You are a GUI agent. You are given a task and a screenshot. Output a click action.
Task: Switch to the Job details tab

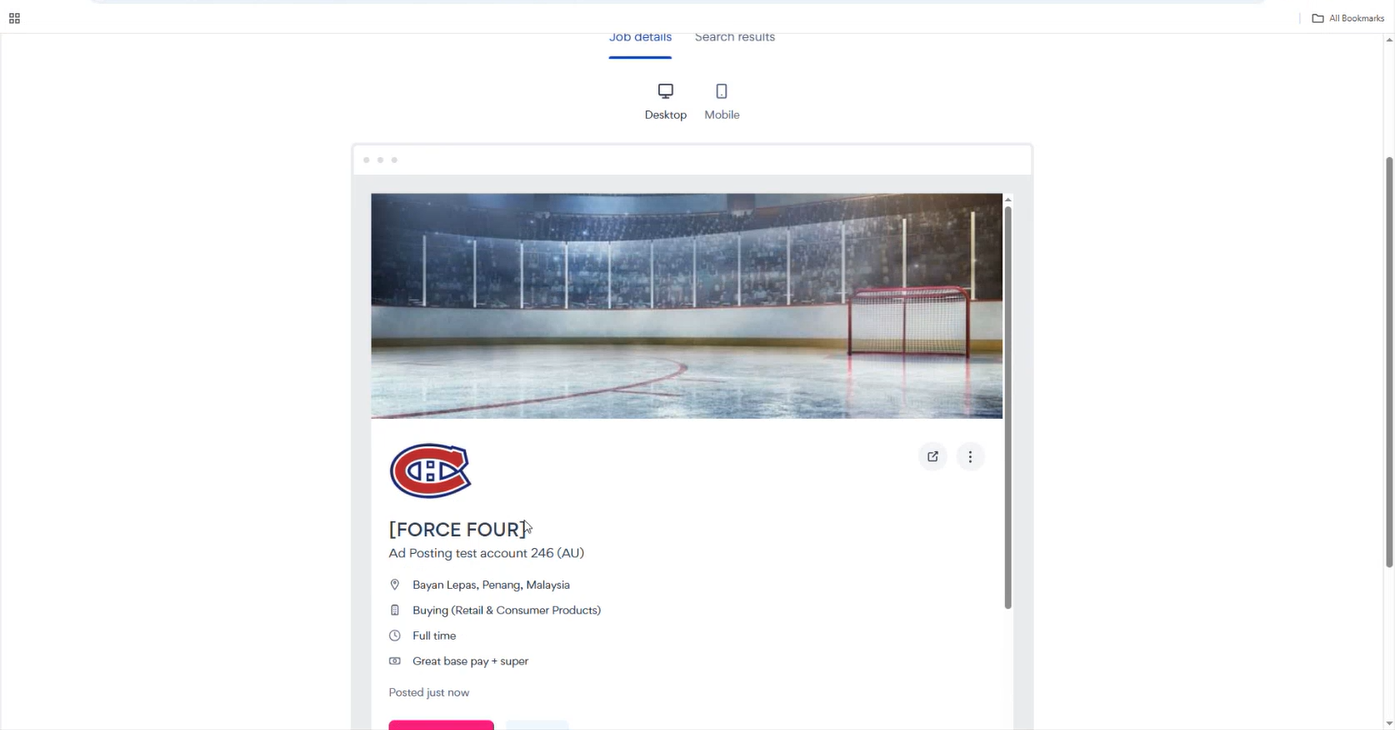click(640, 38)
